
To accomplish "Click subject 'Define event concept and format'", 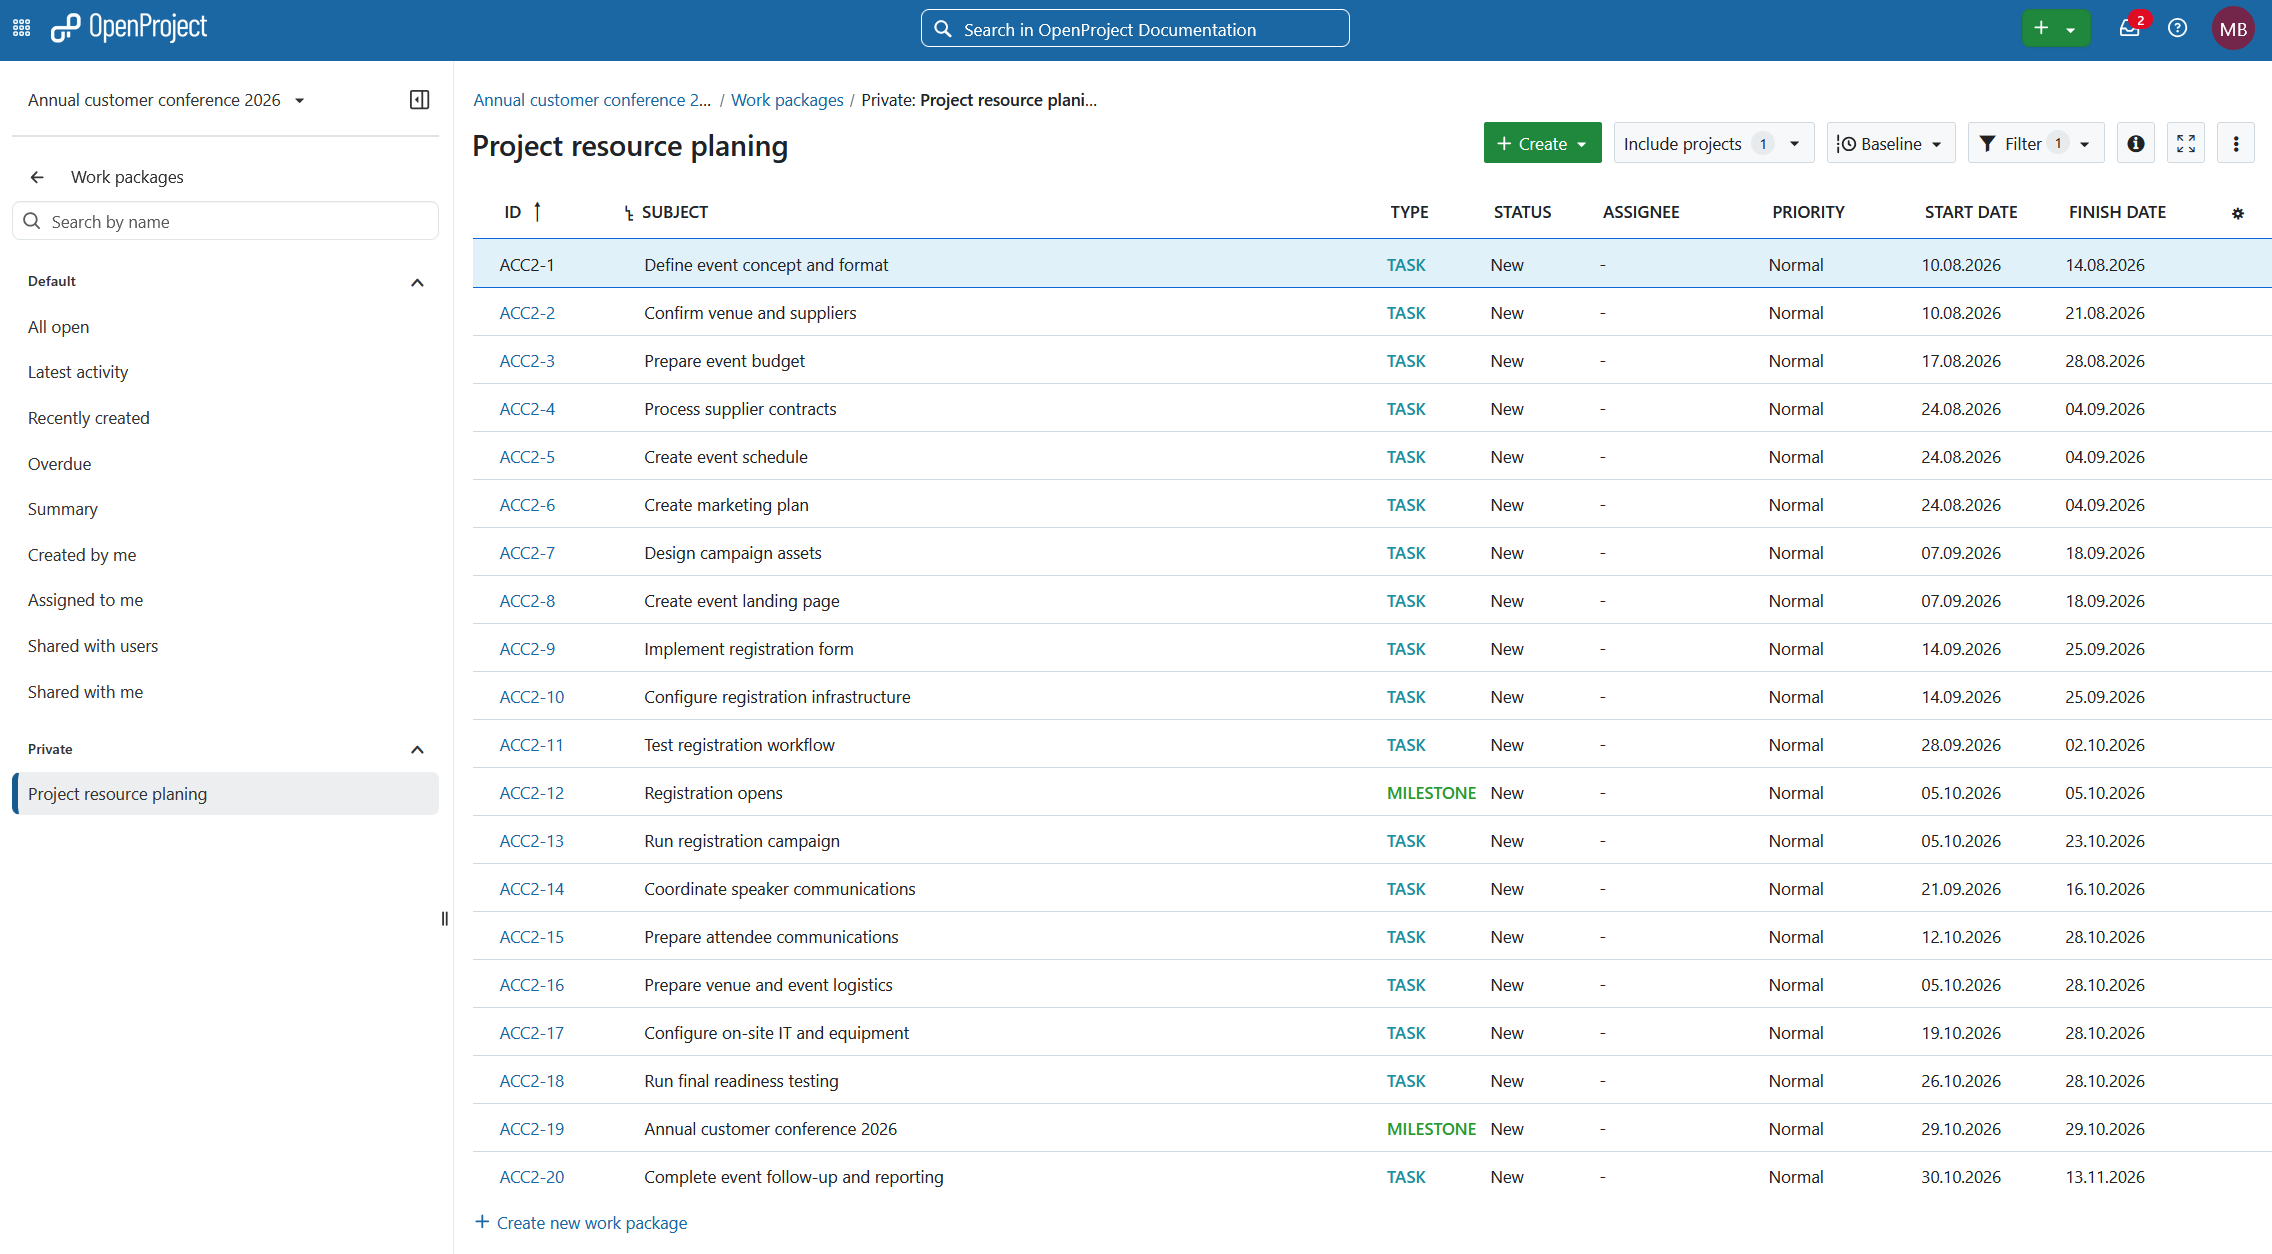I will [x=766, y=265].
